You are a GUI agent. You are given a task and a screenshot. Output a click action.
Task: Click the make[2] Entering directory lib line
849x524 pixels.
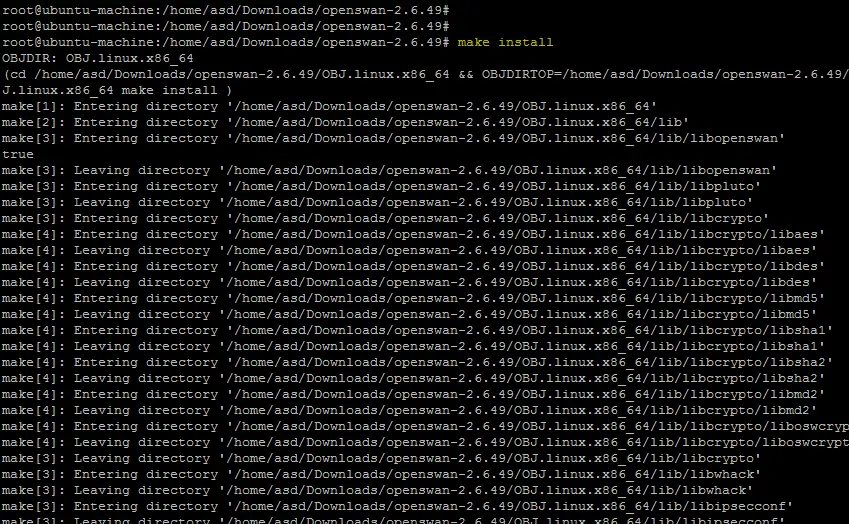point(345,122)
